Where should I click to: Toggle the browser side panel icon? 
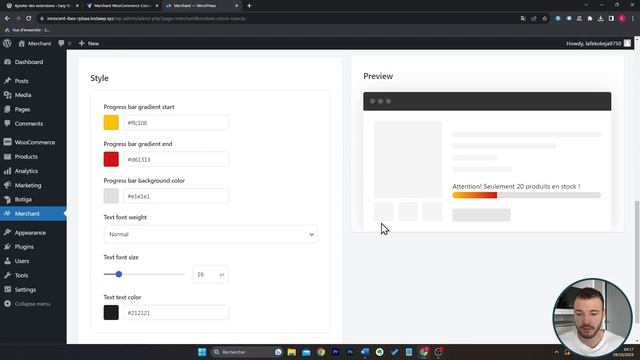pos(611,18)
